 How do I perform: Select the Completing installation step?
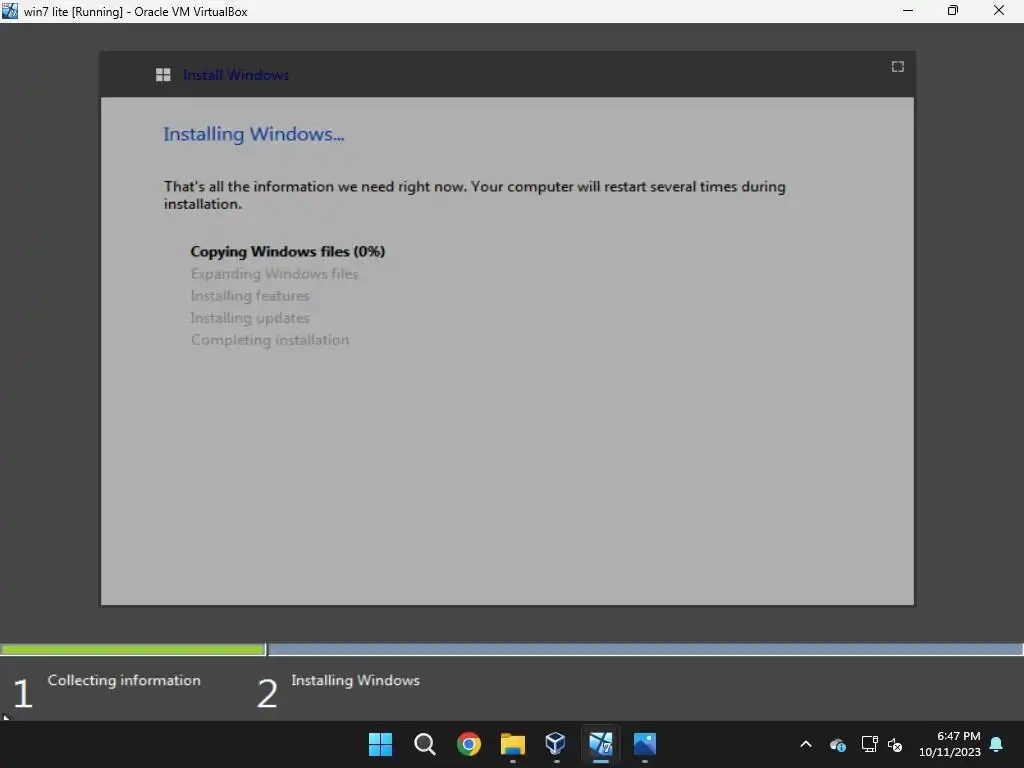coord(270,340)
